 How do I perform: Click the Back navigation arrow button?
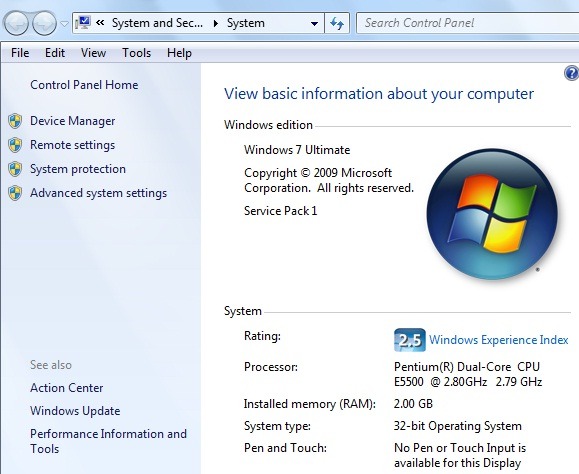coord(16,23)
